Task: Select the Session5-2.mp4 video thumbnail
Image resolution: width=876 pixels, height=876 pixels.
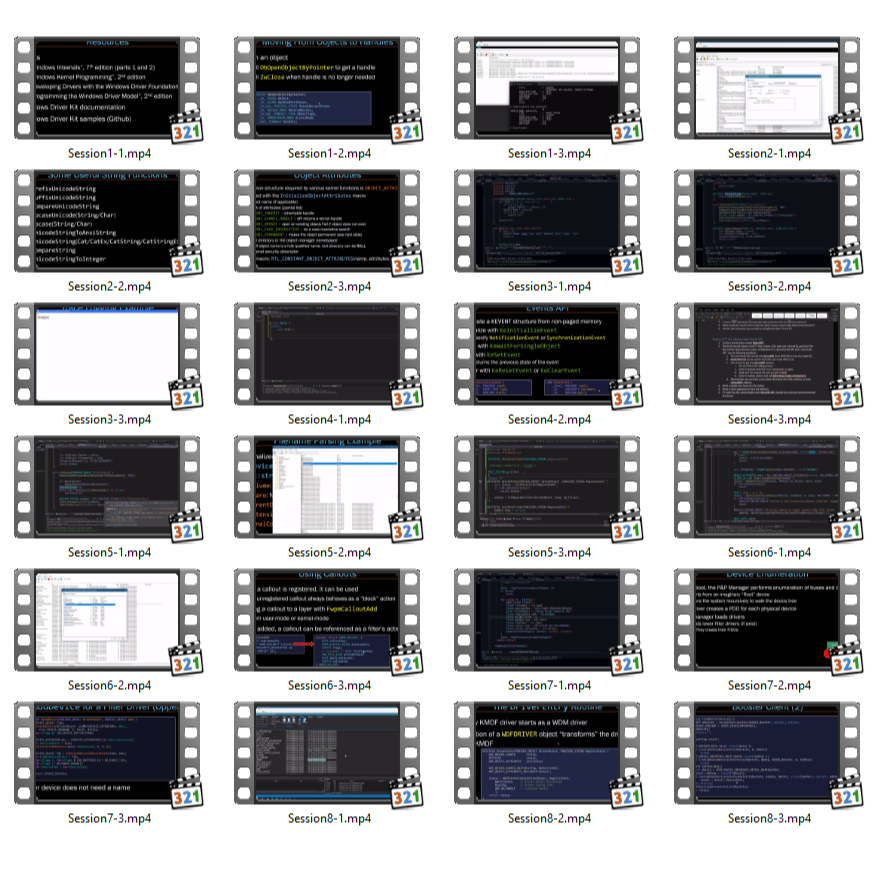Action: pos(327,487)
